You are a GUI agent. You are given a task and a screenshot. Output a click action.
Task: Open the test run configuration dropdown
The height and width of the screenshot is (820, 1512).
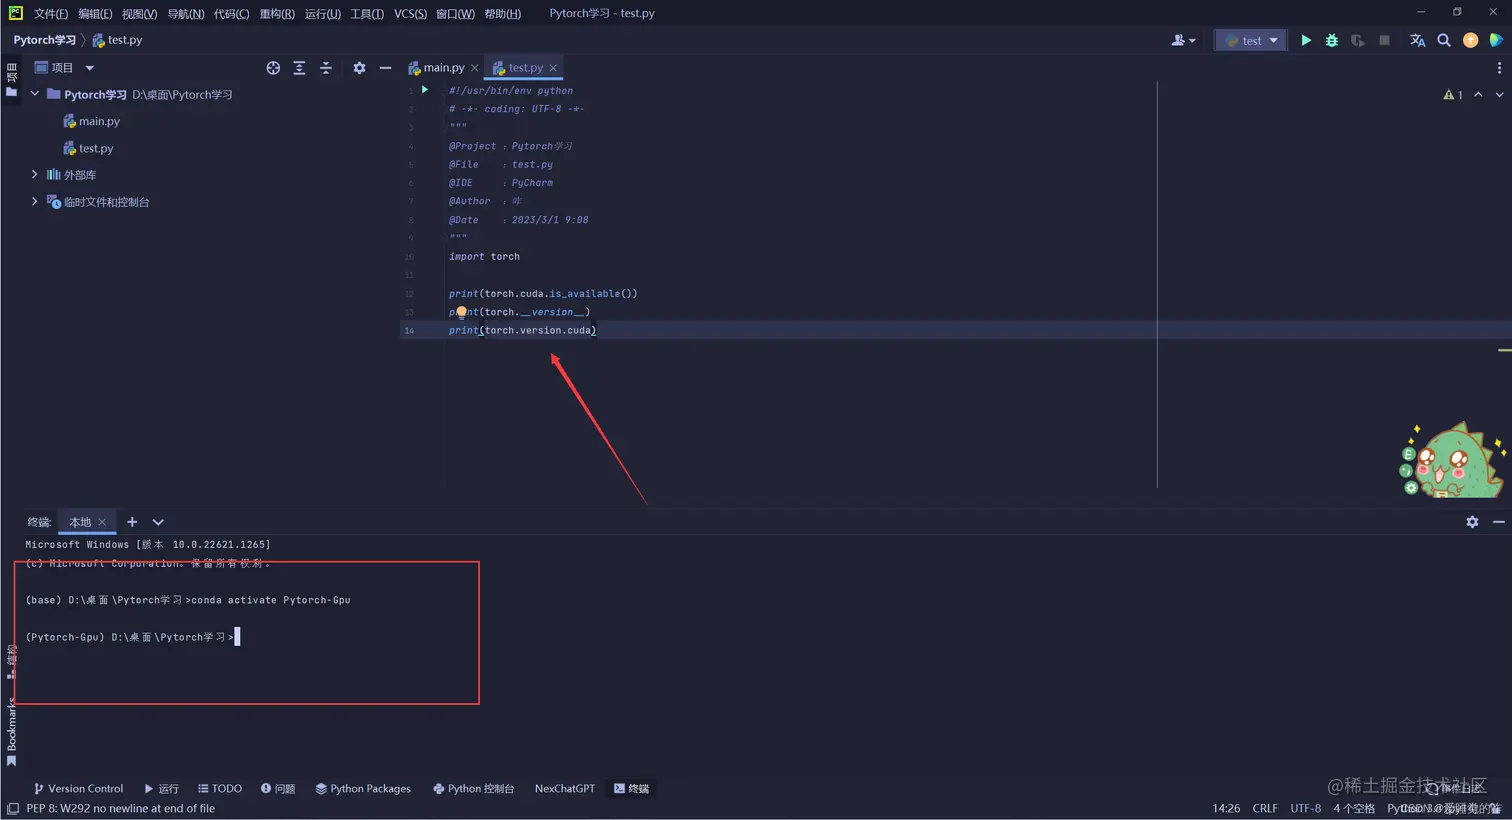tap(1250, 40)
